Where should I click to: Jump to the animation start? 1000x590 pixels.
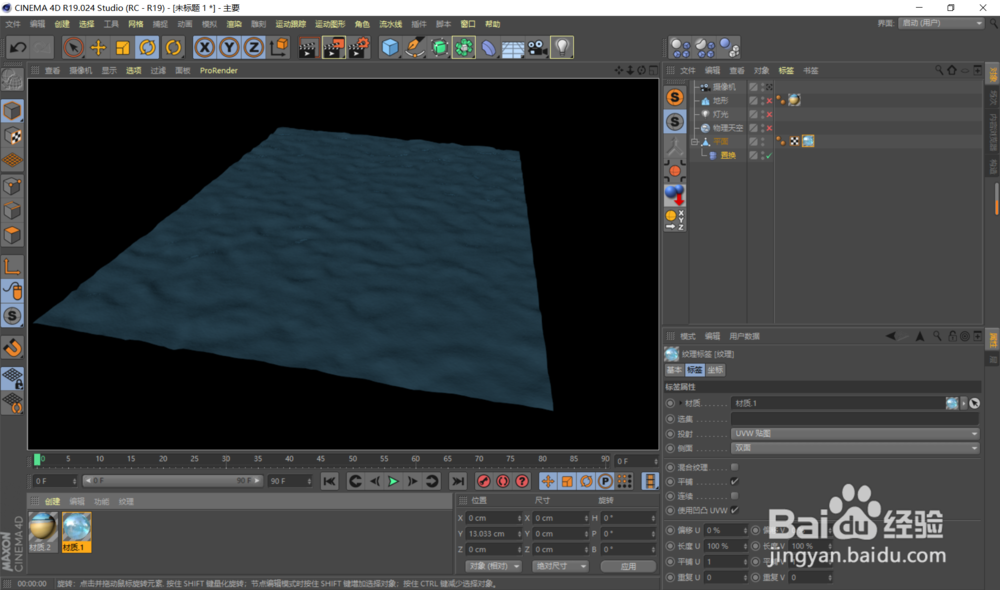329,482
